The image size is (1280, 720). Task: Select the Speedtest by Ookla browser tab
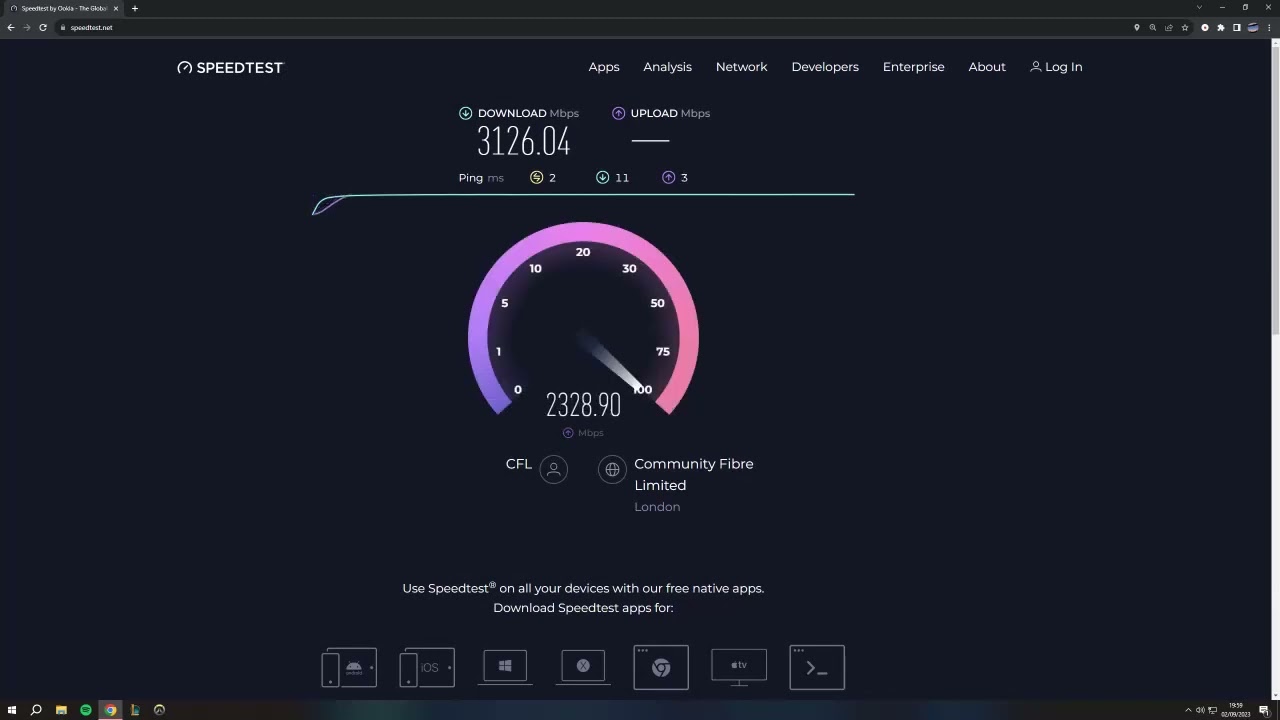coord(63,8)
